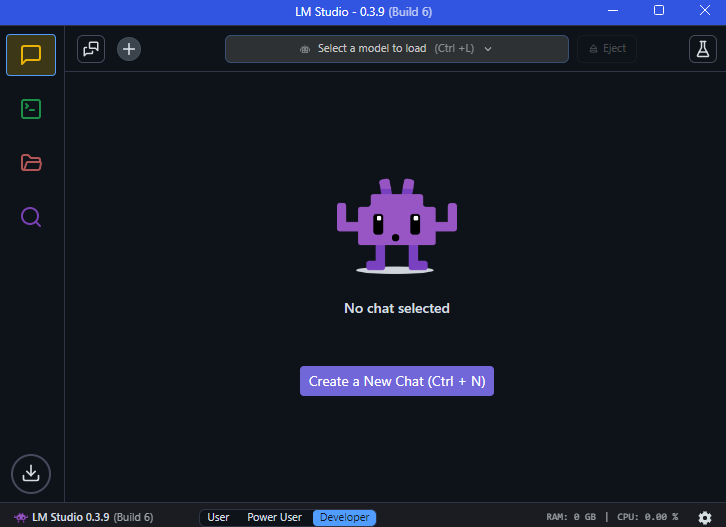
Task: Maximize the LM Studio window
Action: [659, 11]
